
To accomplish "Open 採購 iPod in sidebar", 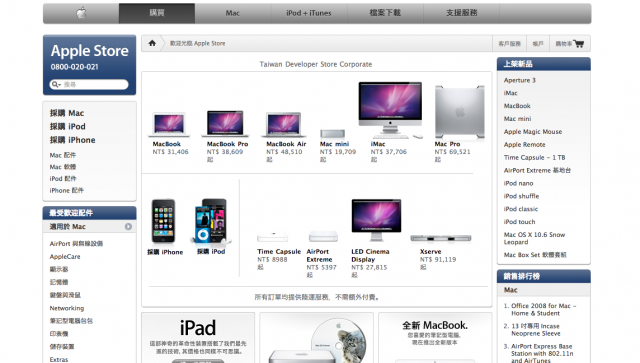I will pyautogui.click(x=68, y=127).
